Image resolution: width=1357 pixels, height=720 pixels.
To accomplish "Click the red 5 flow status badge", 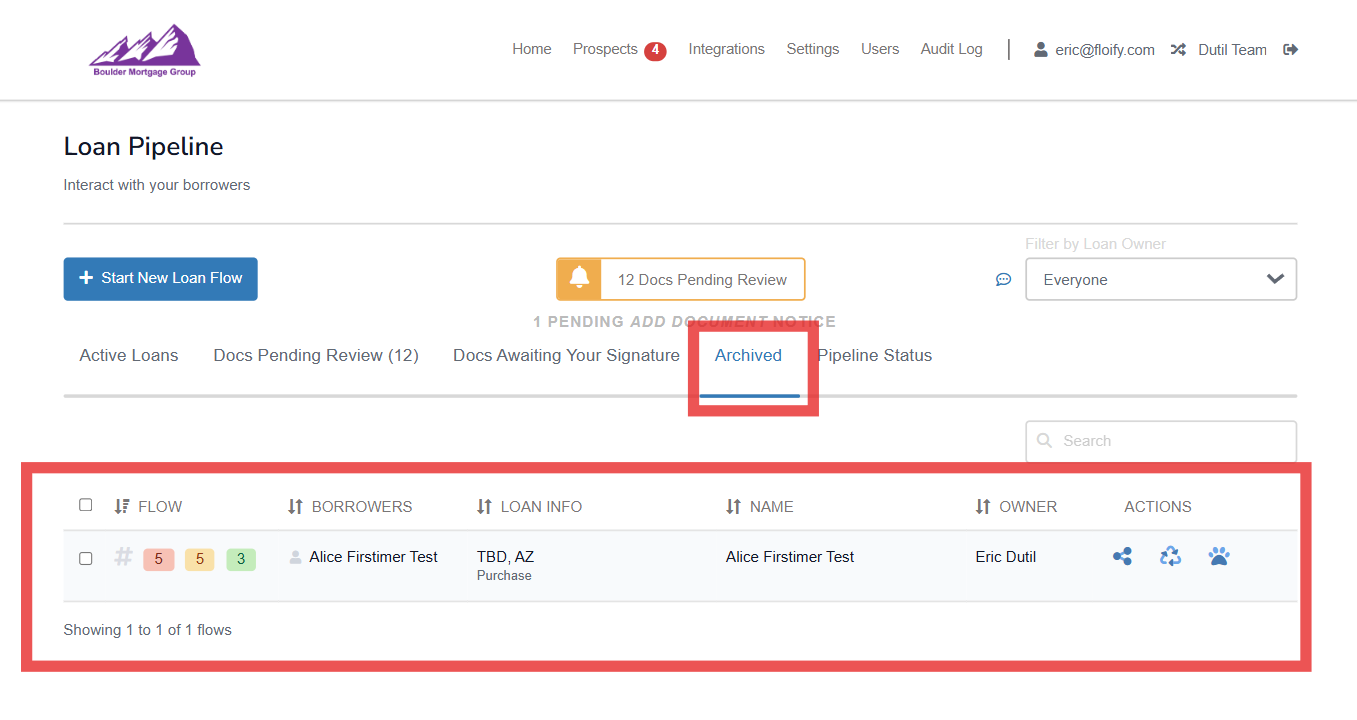I will (158, 559).
